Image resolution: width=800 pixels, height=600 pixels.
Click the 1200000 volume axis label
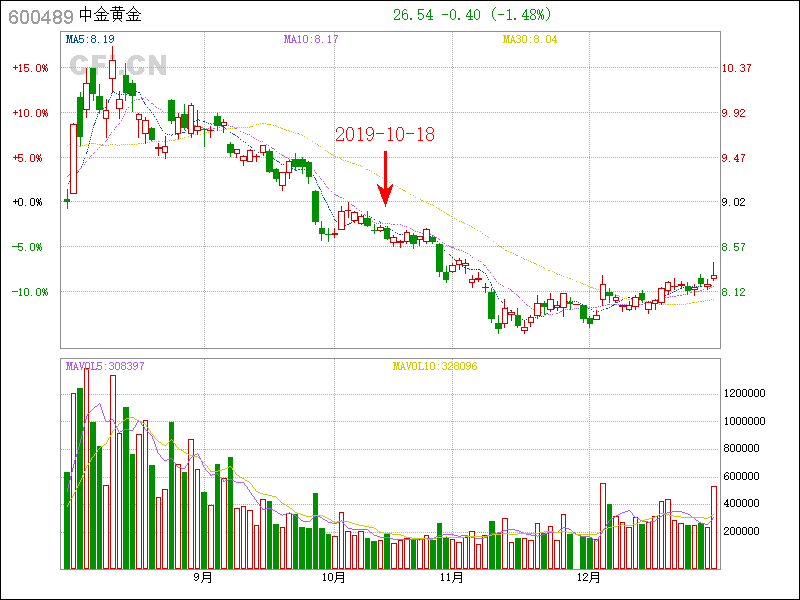[x=744, y=394]
